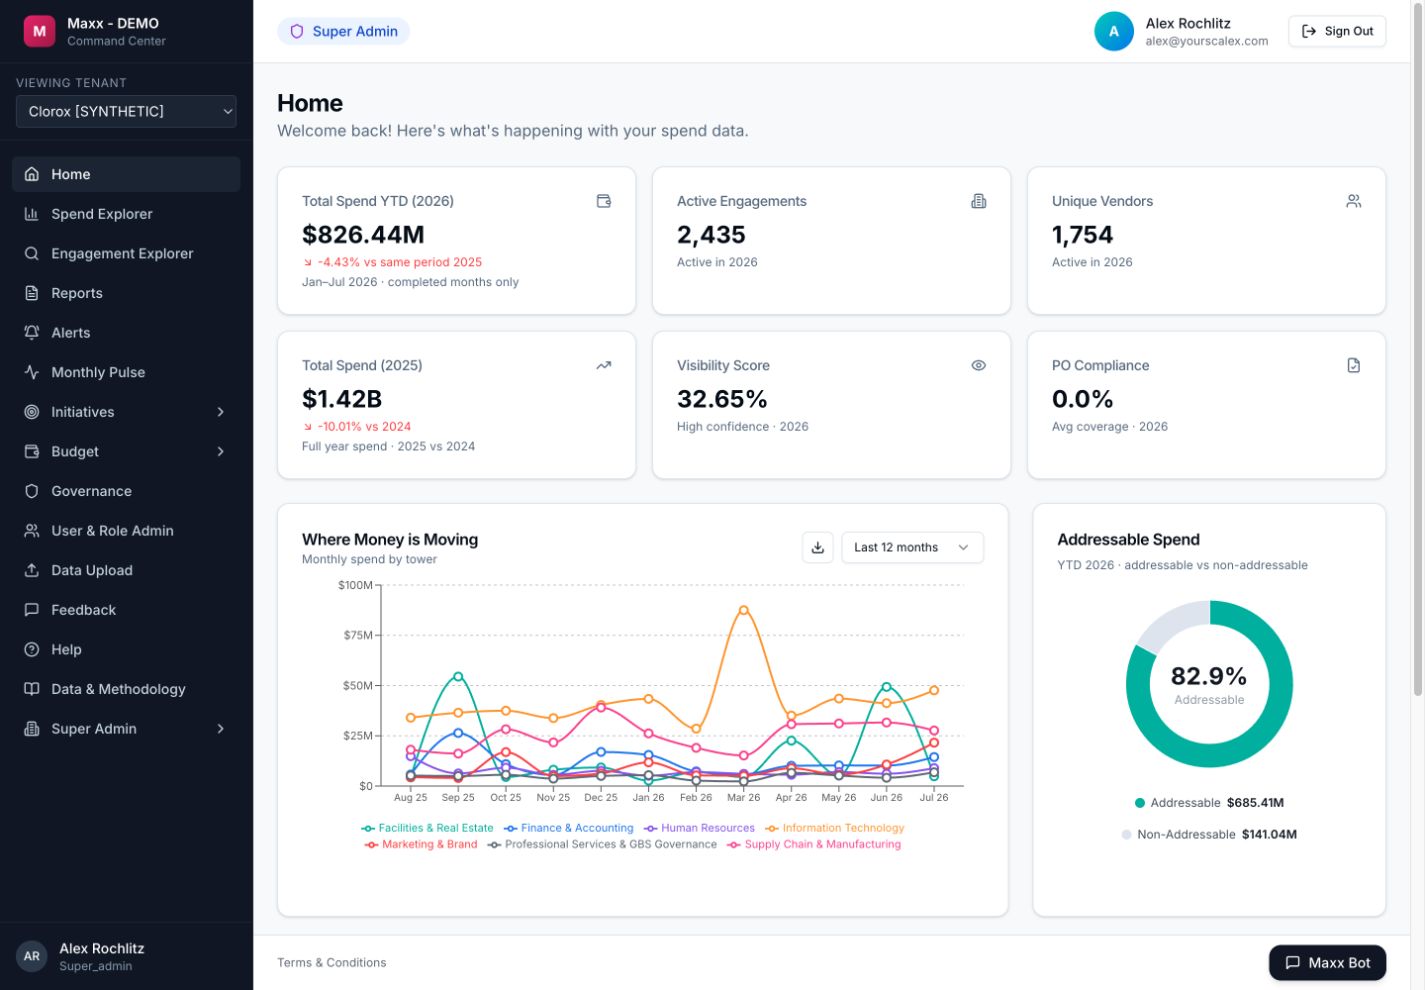This screenshot has height=990, width=1425.
Task: Click the Data & Methodology book icon
Action: click(32, 689)
